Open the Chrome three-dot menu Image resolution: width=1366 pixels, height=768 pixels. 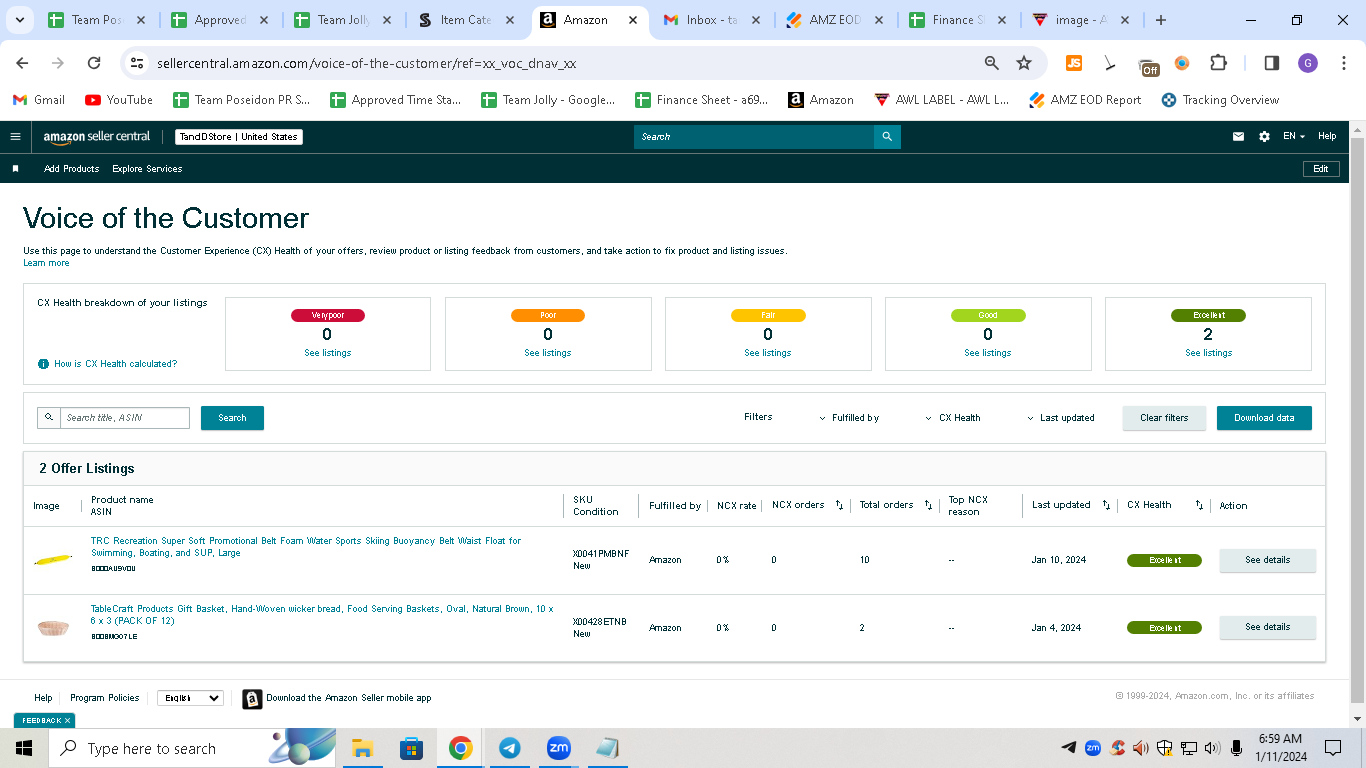click(x=1342, y=63)
